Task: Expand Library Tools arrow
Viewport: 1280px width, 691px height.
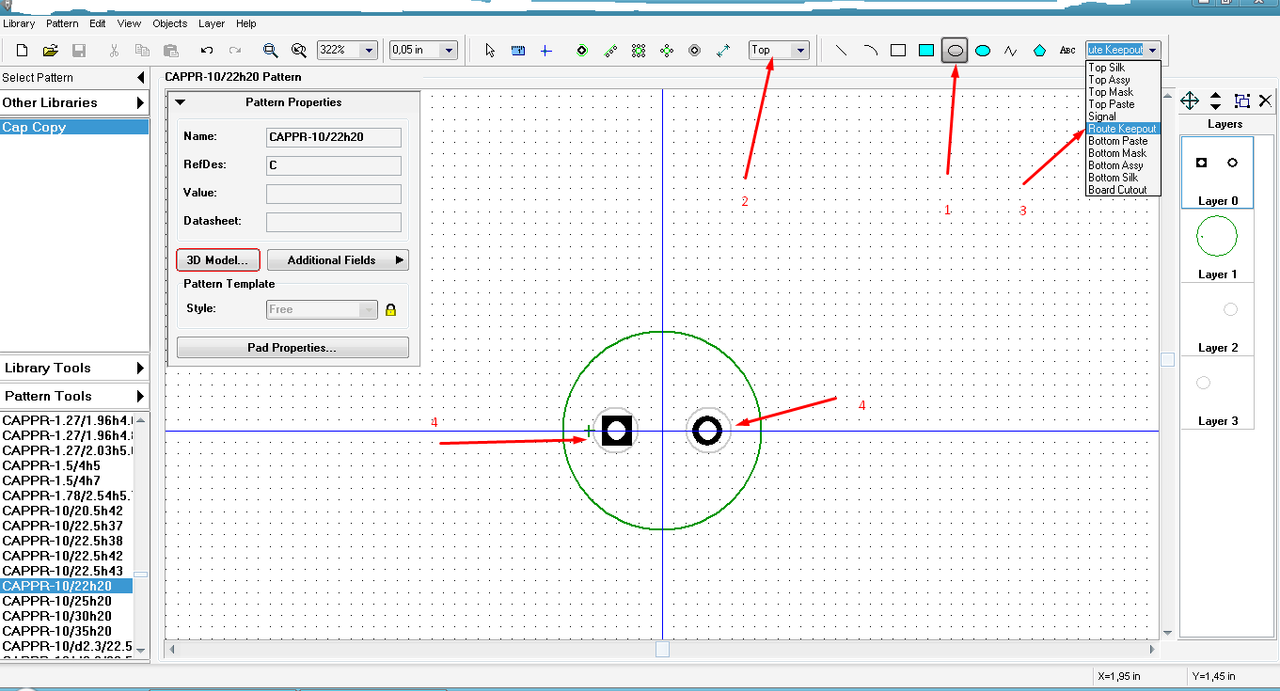Action: pos(141,368)
